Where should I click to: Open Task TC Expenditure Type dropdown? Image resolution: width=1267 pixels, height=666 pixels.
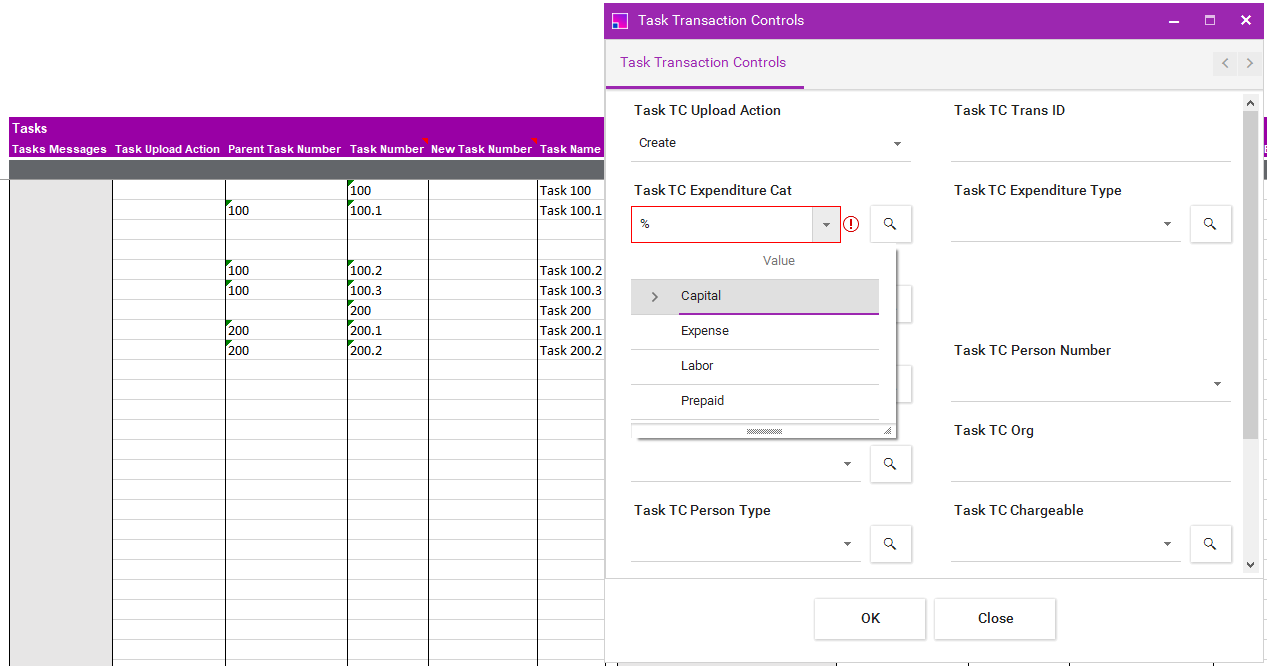tap(1167, 224)
